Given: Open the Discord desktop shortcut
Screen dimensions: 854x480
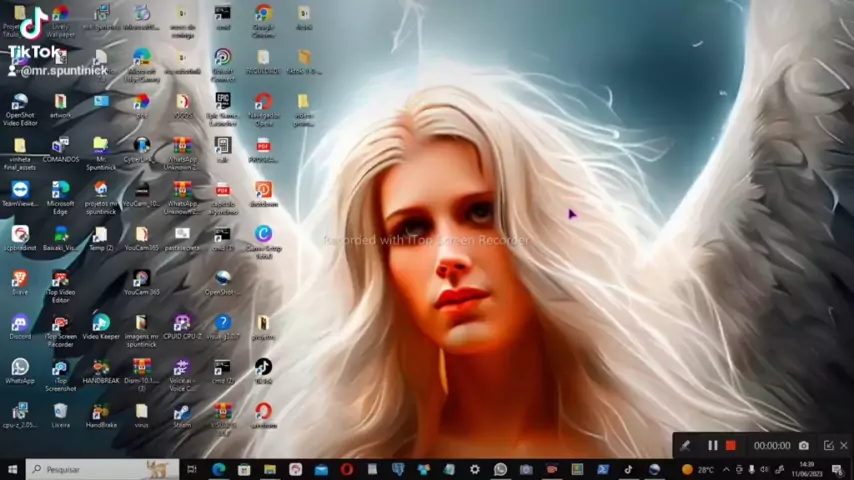Looking at the screenshot, I should pyautogui.click(x=20, y=327).
